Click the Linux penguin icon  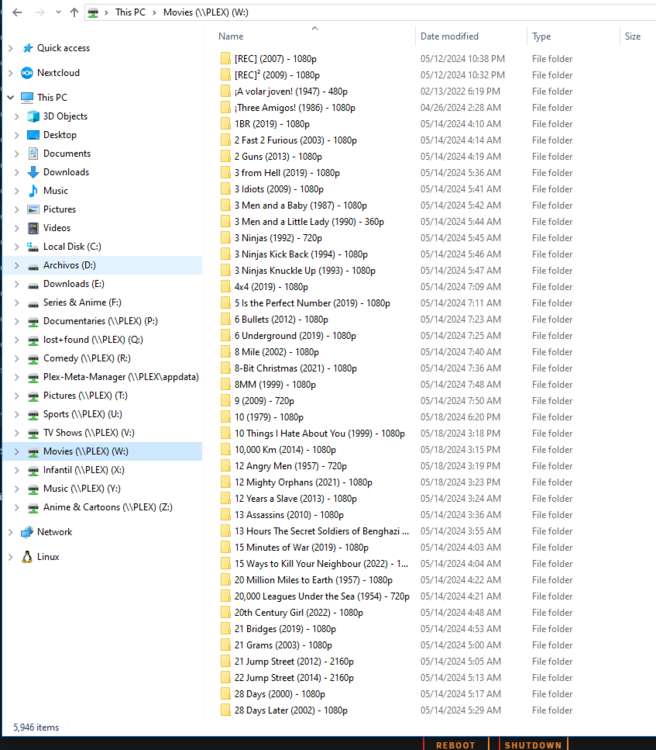pos(27,557)
